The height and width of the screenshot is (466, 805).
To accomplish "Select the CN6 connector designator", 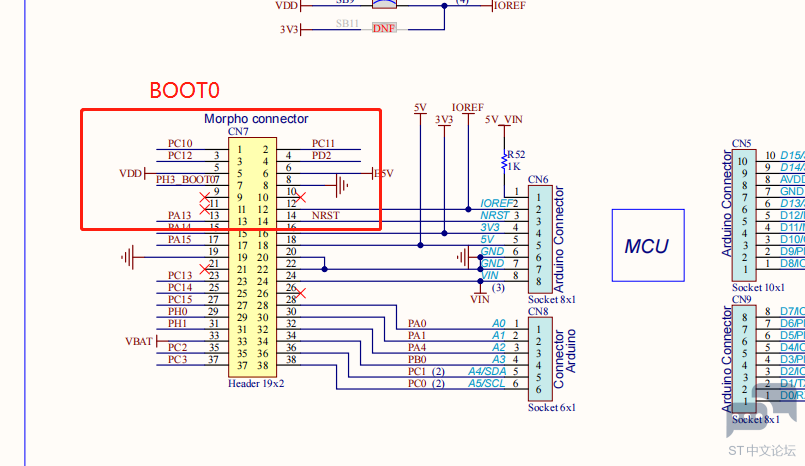I will [x=538, y=180].
